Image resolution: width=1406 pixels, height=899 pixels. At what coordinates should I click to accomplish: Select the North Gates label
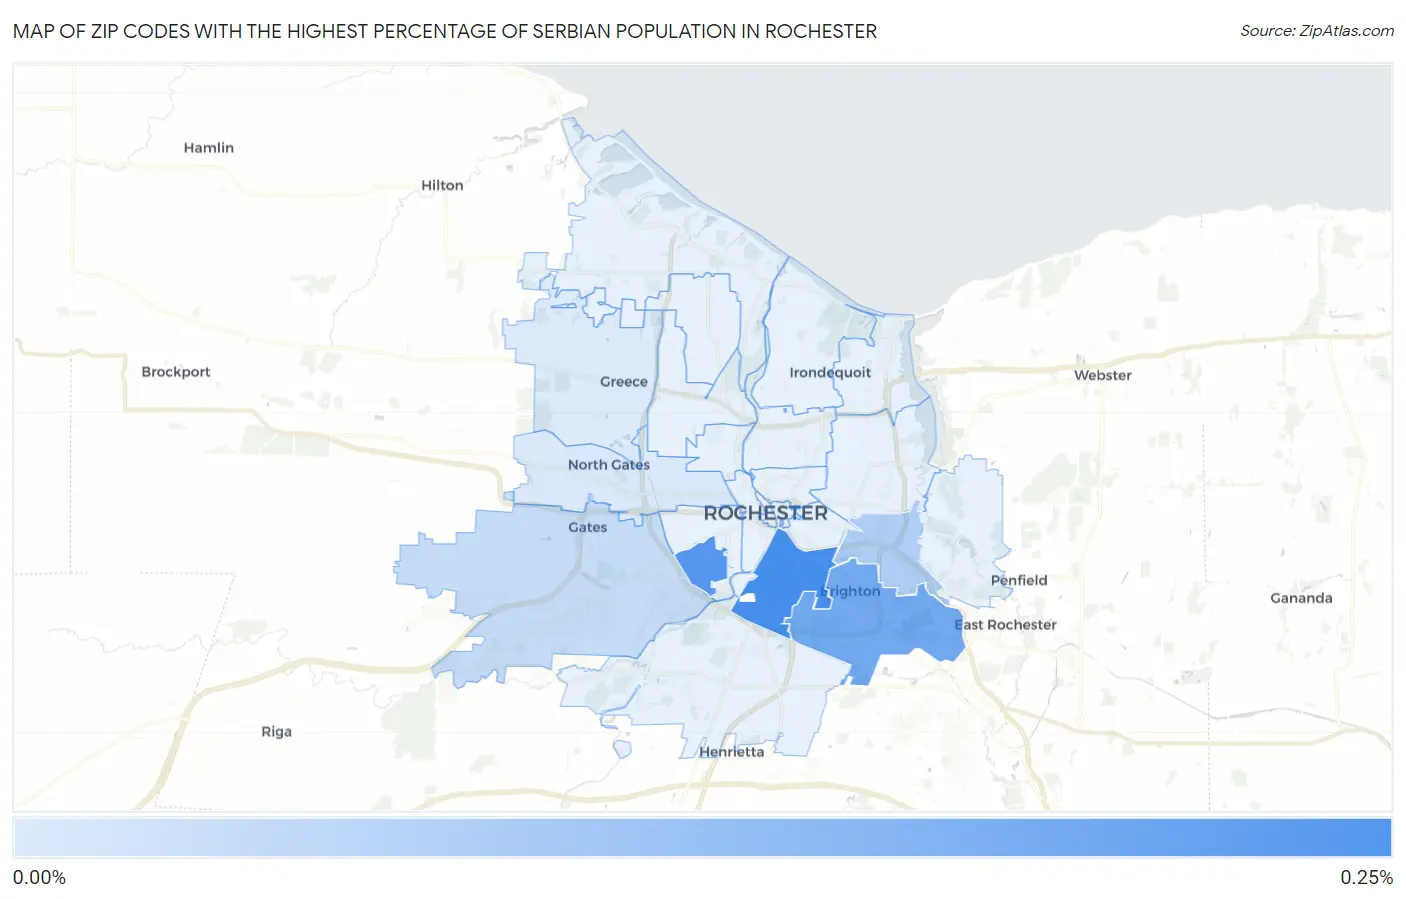(609, 465)
